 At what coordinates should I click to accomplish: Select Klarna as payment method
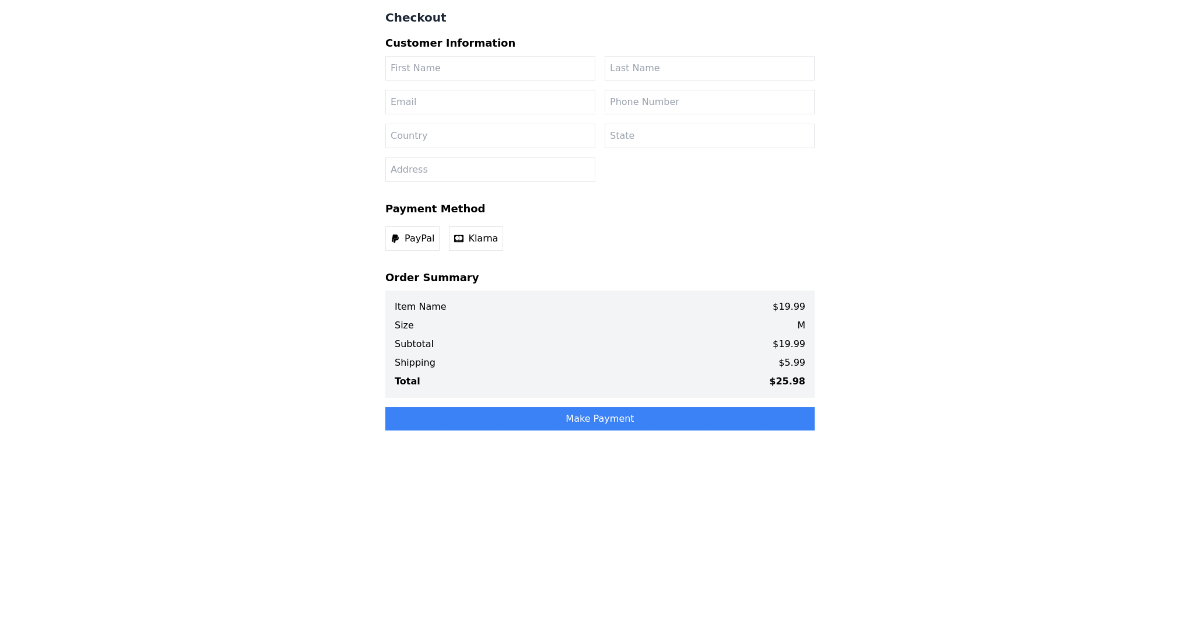pyautogui.click(x=475, y=238)
